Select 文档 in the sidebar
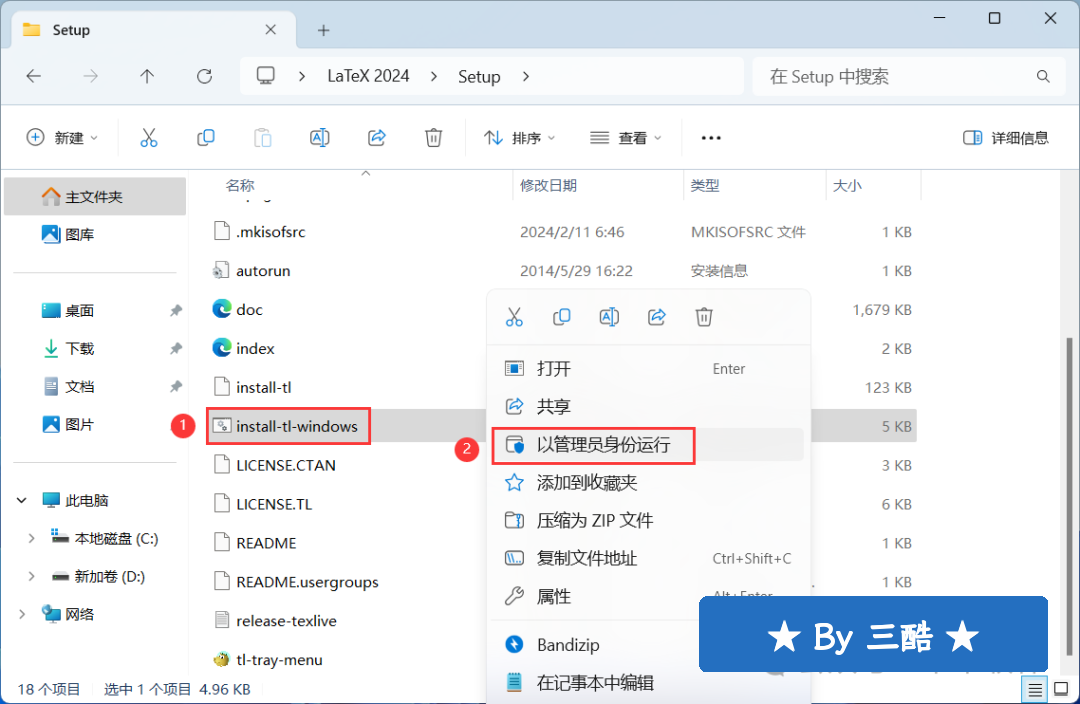Viewport: 1080px width, 704px height. (x=95, y=386)
